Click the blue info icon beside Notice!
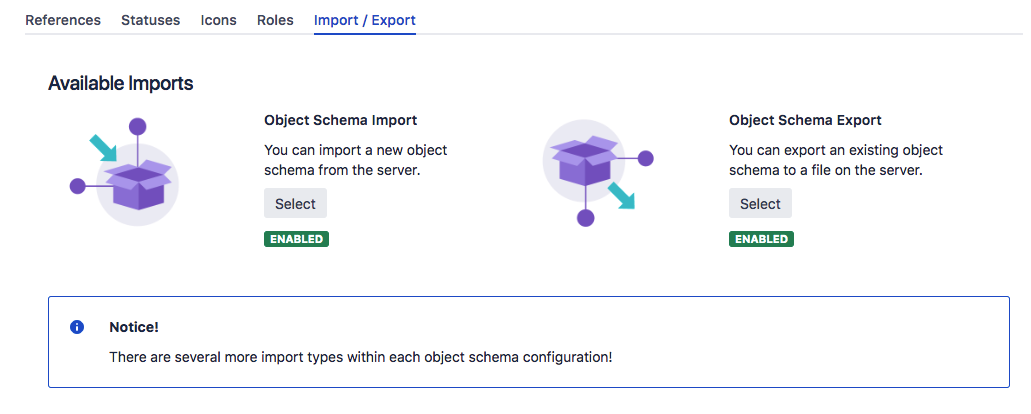The width and height of the screenshot is (1031, 414). [x=77, y=327]
